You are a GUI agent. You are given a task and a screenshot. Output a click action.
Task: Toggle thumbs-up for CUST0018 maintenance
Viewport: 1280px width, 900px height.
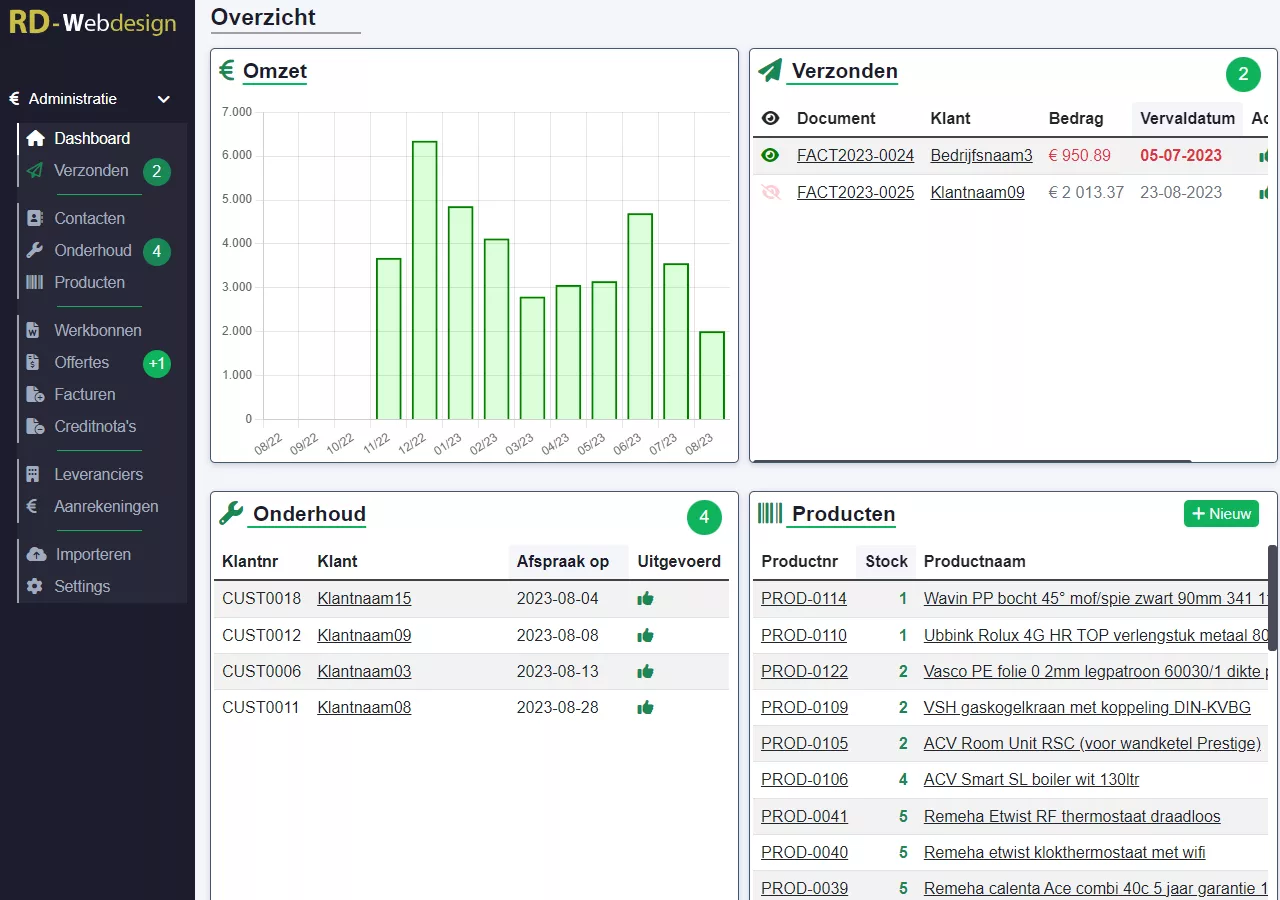pos(645,598)
